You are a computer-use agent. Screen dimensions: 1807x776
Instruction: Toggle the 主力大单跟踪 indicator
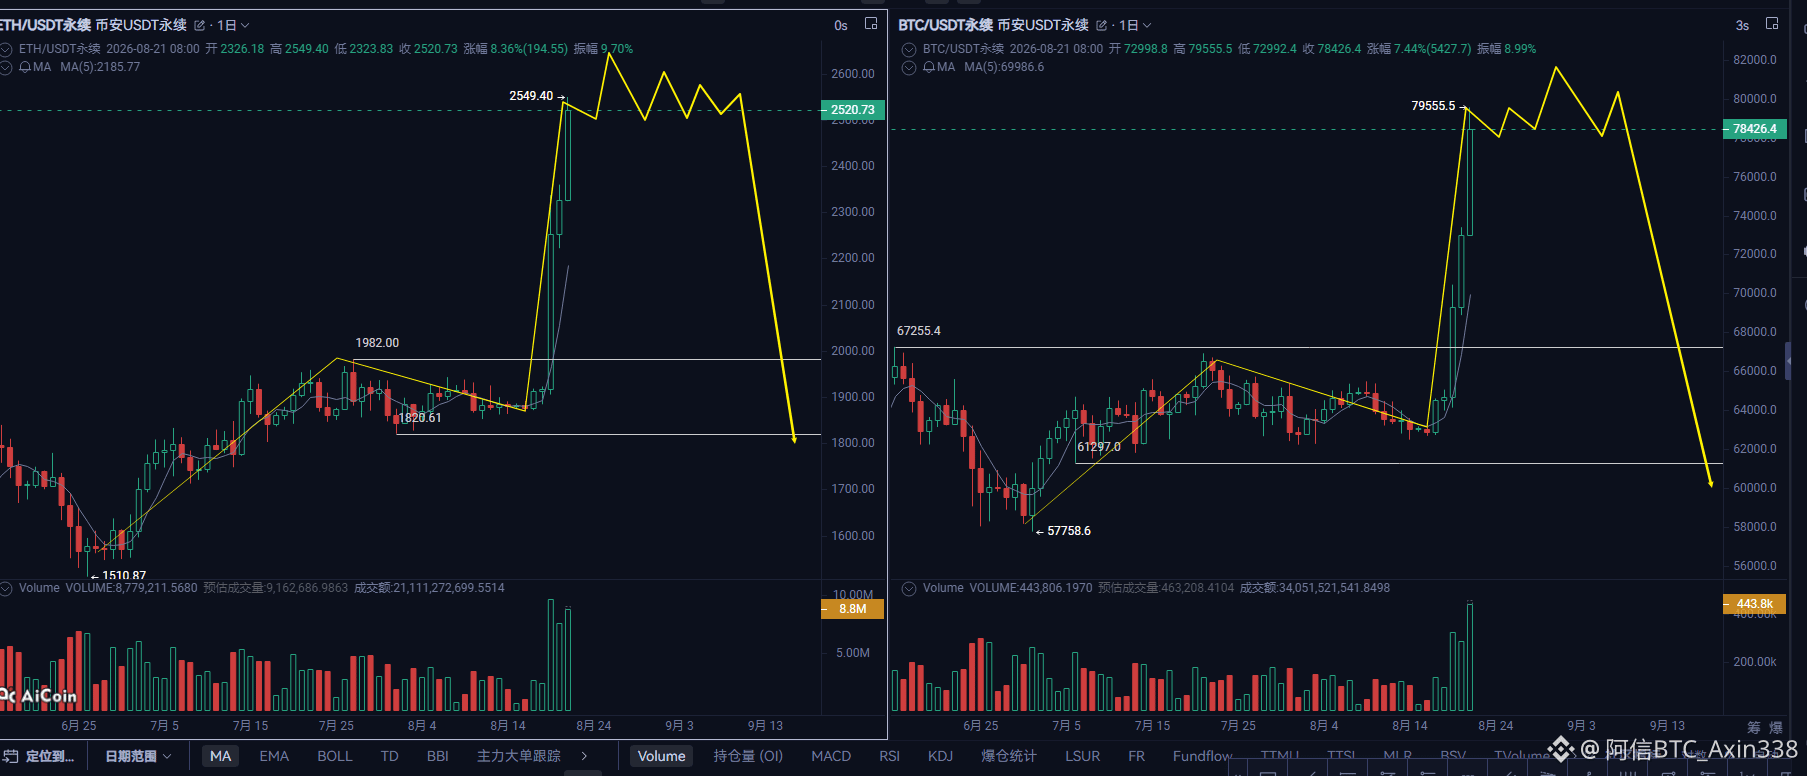pyautogui.click(x=519, y=756)
